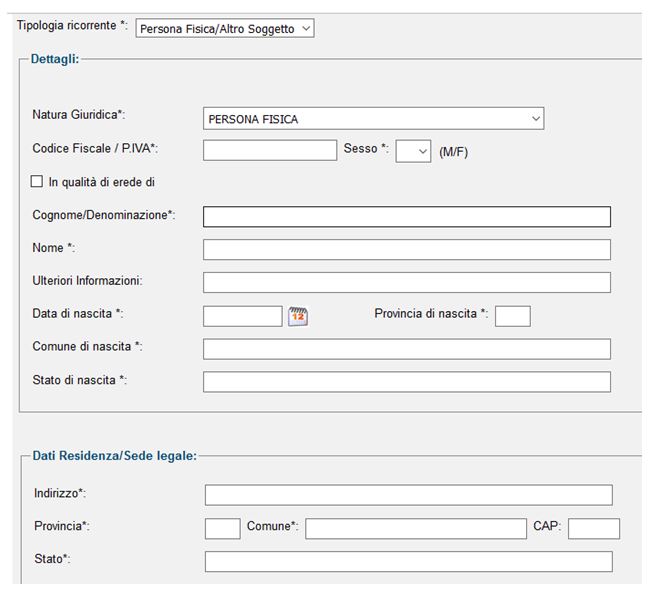Focus the Cognome/Denominazione text field
652x597 pixels.
[406, 217]
